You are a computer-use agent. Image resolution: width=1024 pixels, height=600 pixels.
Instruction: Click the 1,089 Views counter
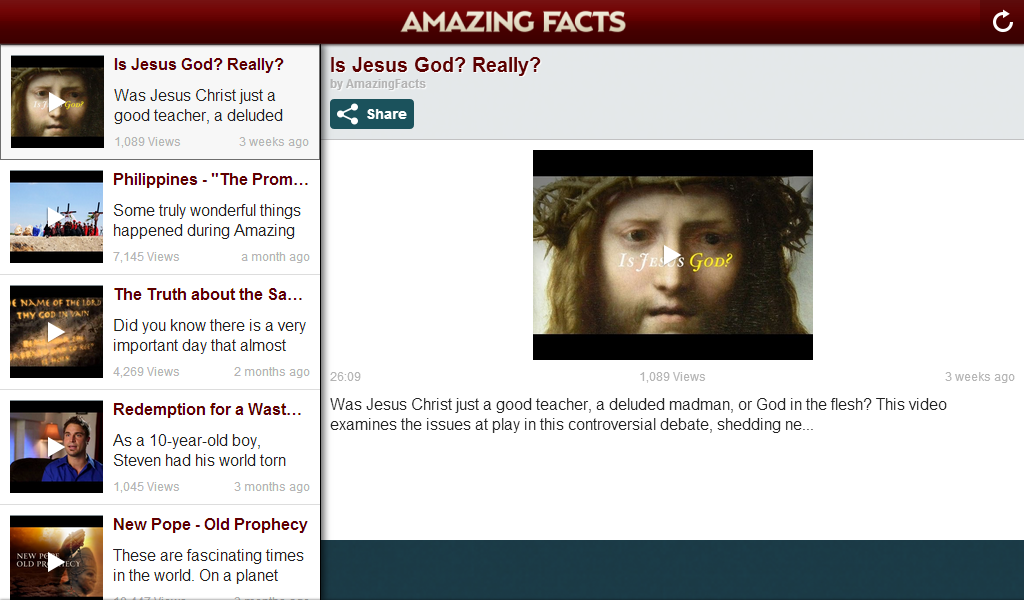coord(672,377)
